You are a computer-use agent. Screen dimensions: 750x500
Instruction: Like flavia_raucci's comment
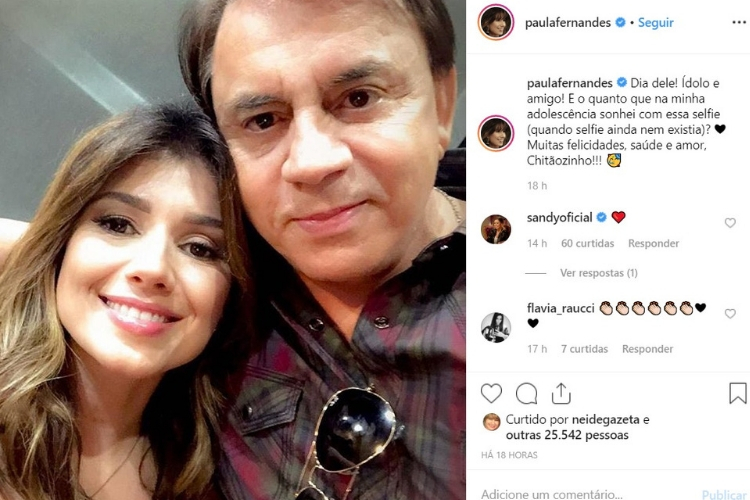click(x=730, y=314)
